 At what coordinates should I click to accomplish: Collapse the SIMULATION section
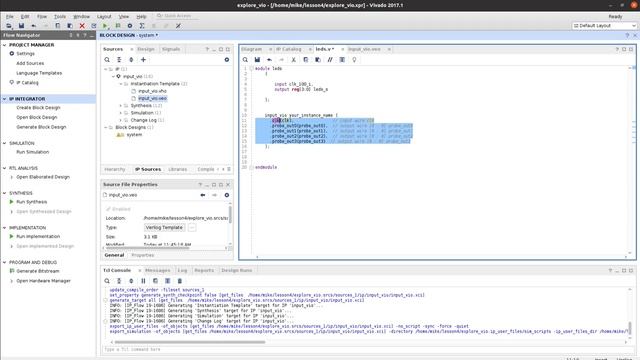click(4, 143)
